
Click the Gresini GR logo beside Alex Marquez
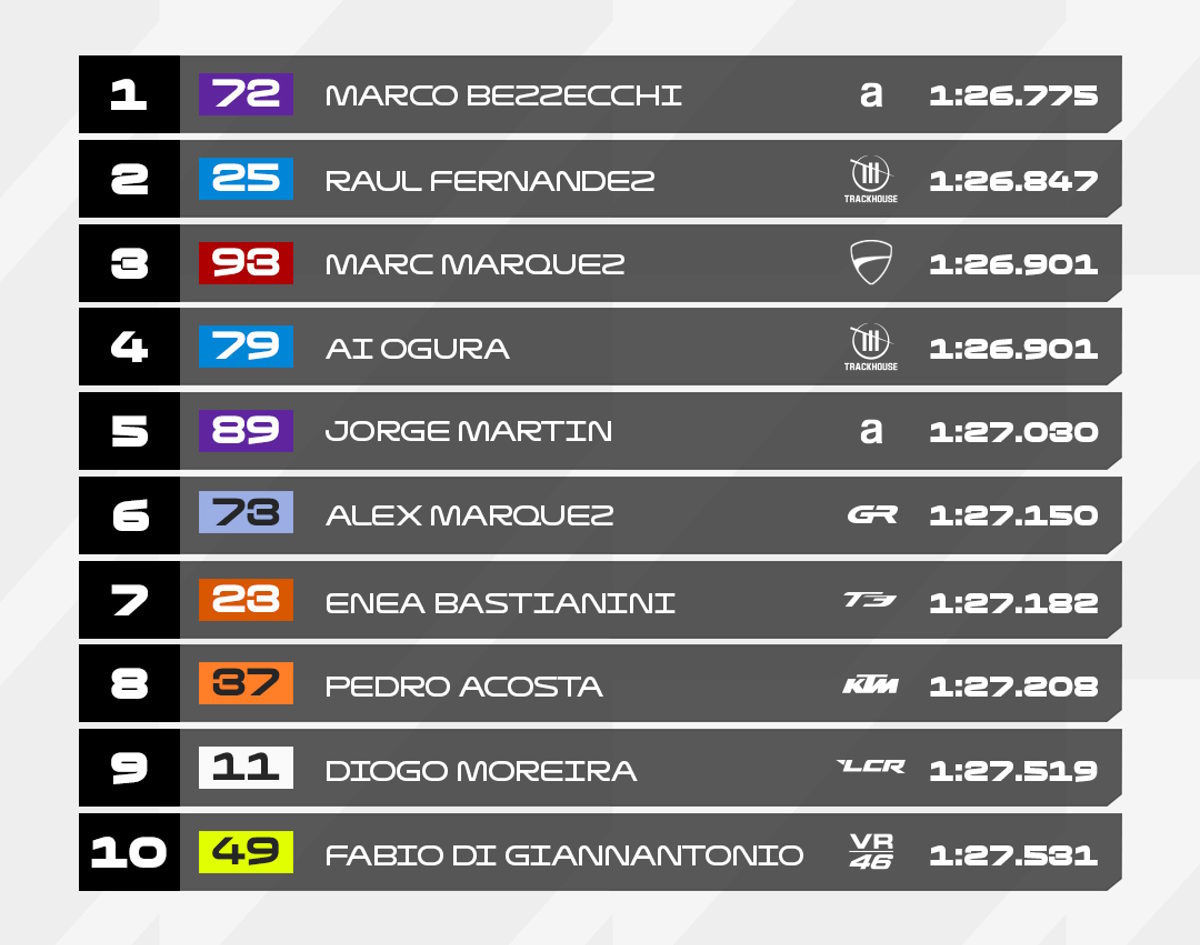872,515
